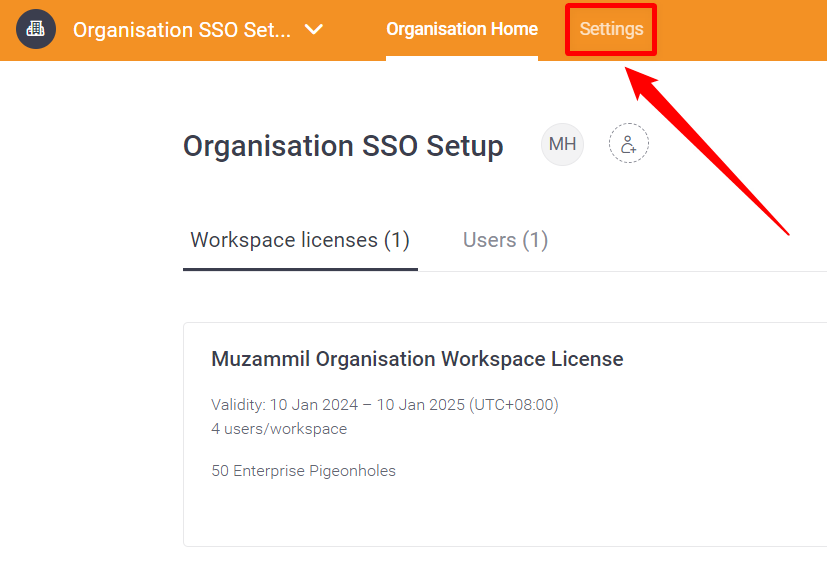Viewport: 827px width, 581px height.
Task: Open the Settings tab in header
Action: [x=611, y=29]
